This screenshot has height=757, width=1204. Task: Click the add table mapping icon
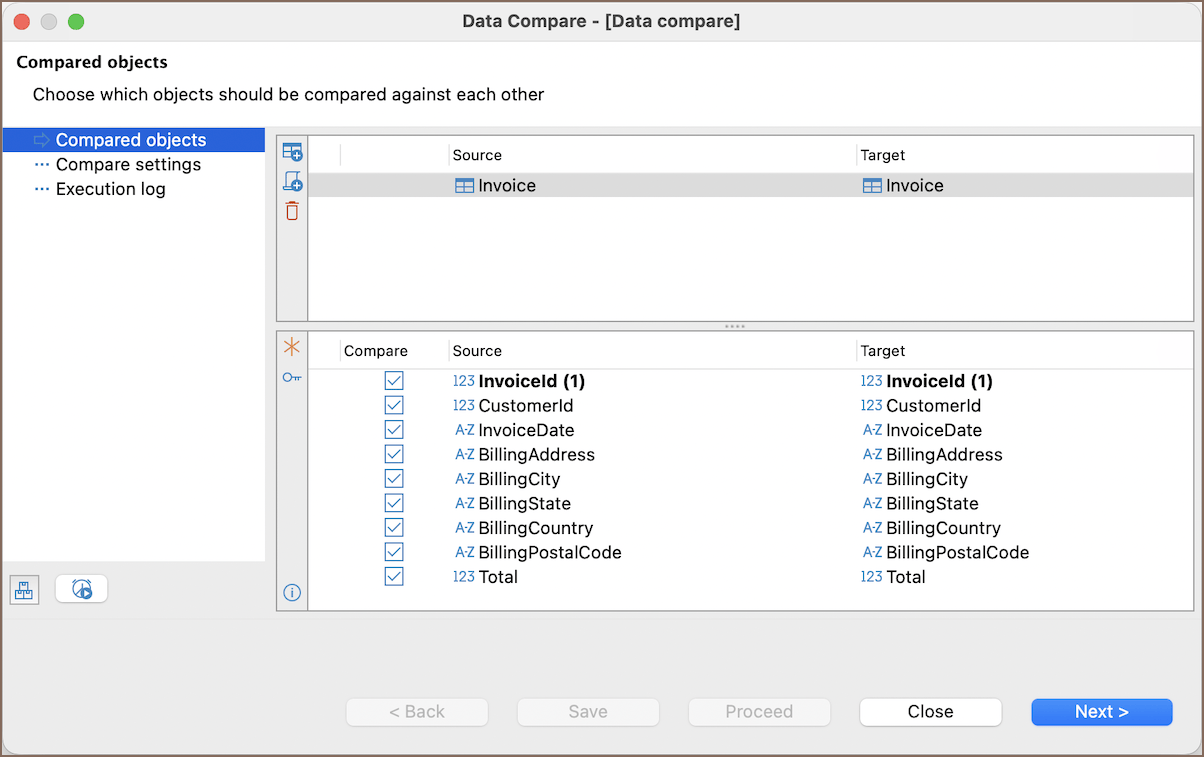pos(292,153)
